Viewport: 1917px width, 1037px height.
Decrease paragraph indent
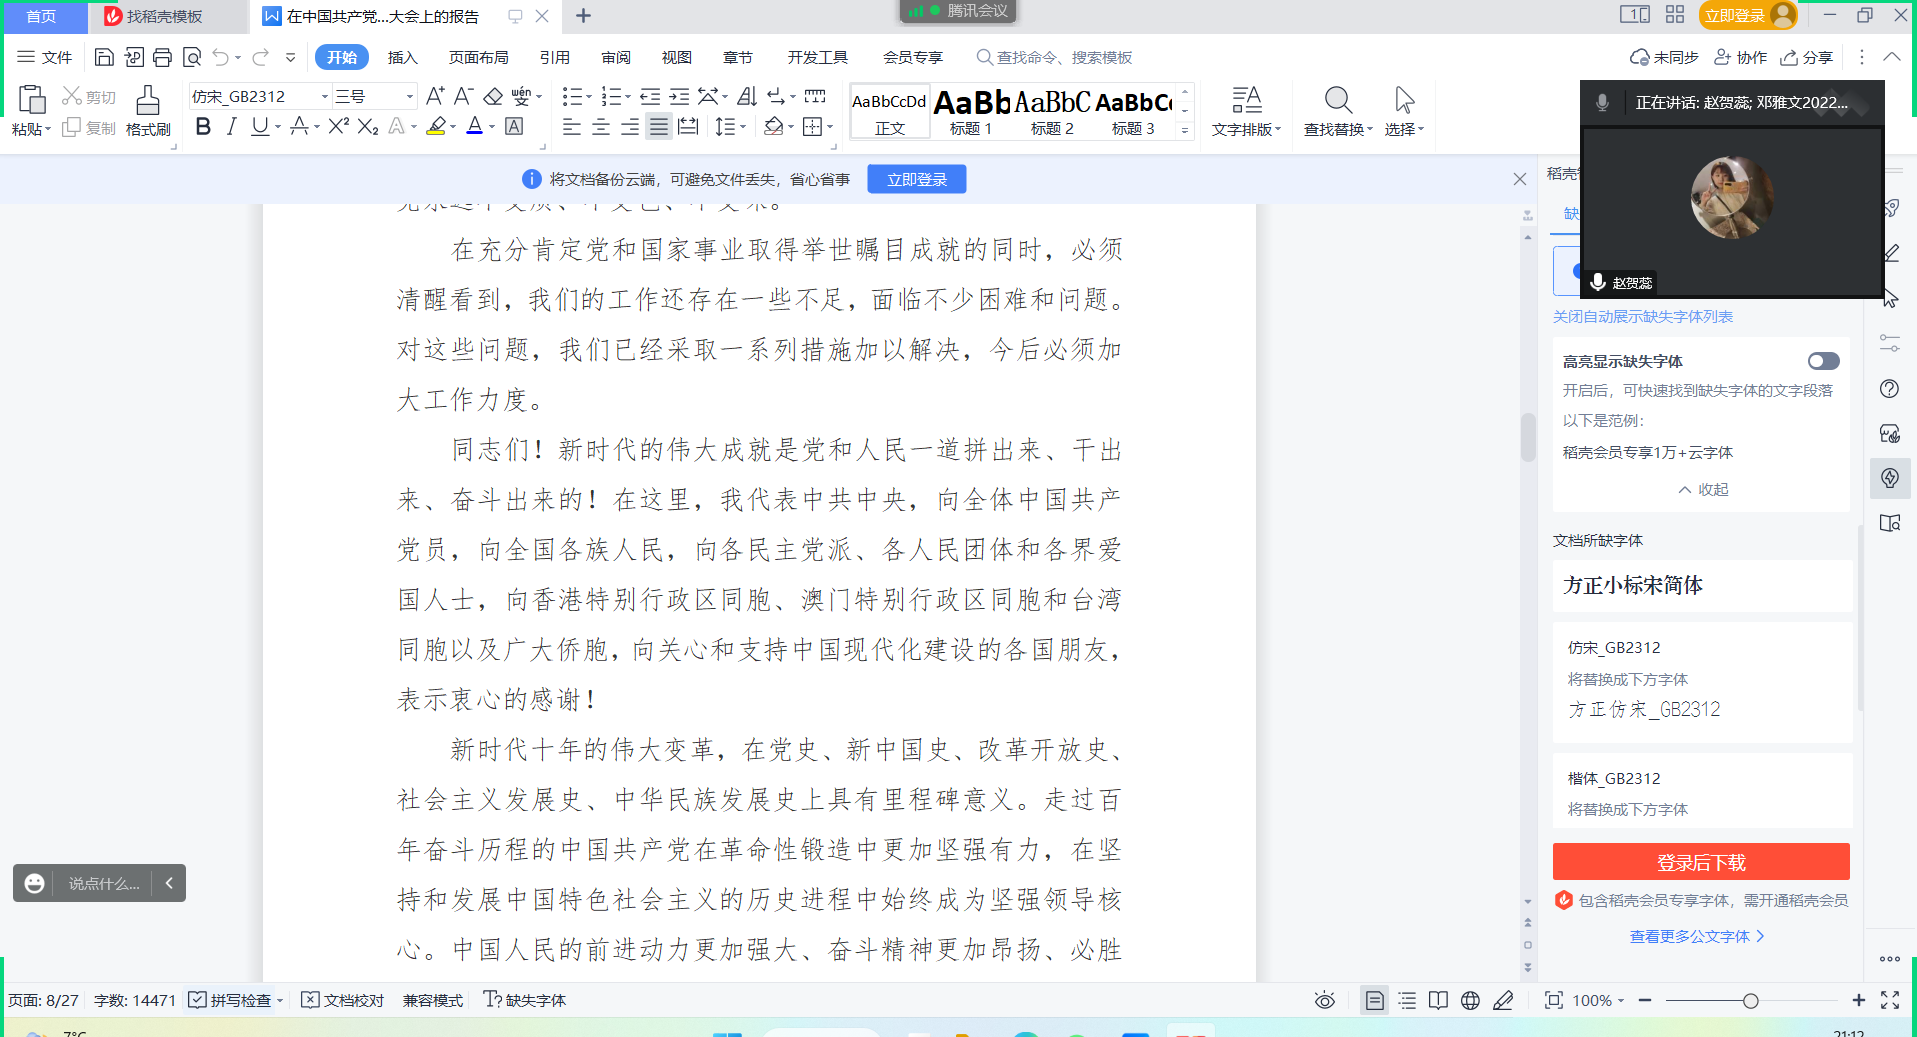(x=650, y=96)
